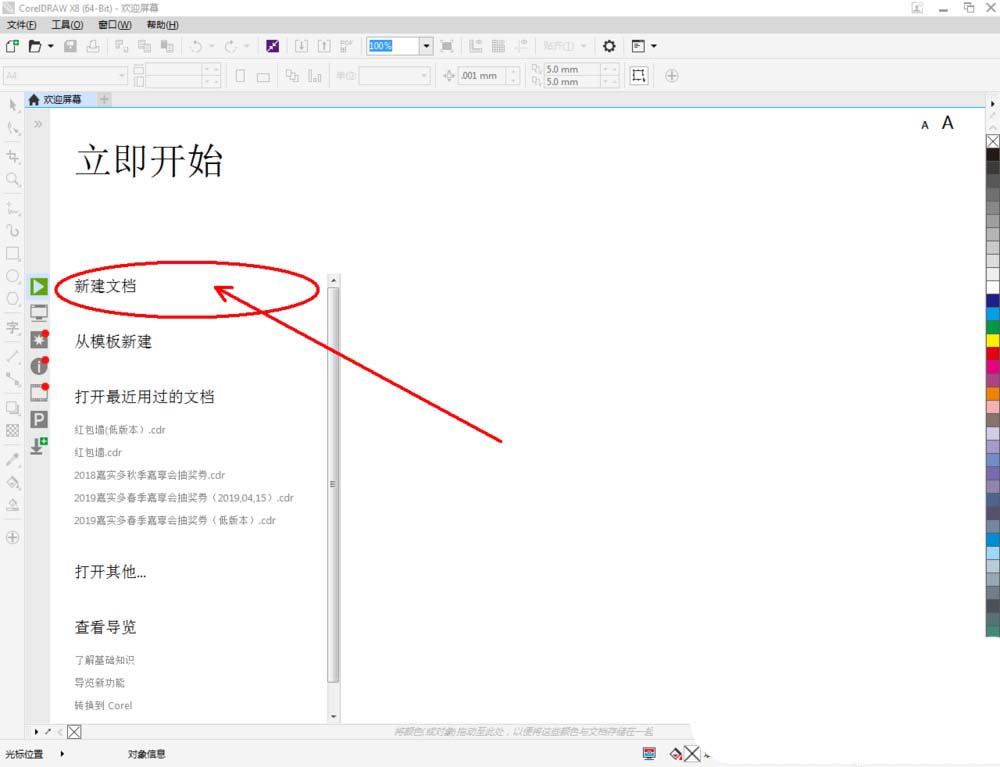Open the 帮助(H) menu
1000x767 pixels.
162,24
